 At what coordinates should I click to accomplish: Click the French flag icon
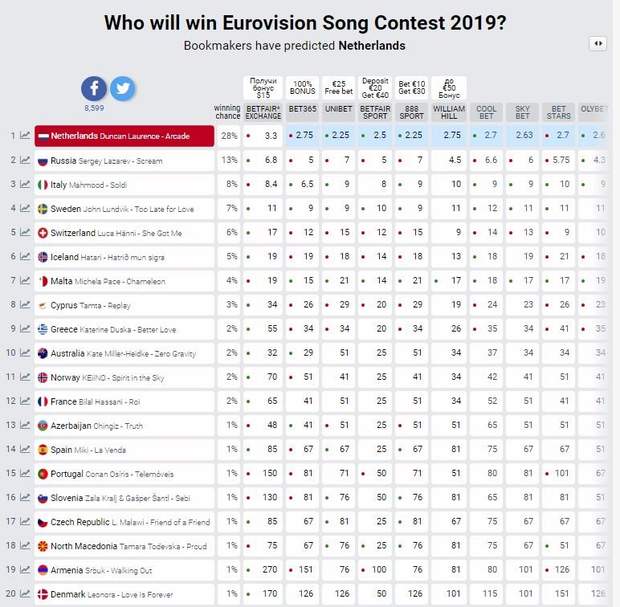pyautogui.click(x=43, y=401)
